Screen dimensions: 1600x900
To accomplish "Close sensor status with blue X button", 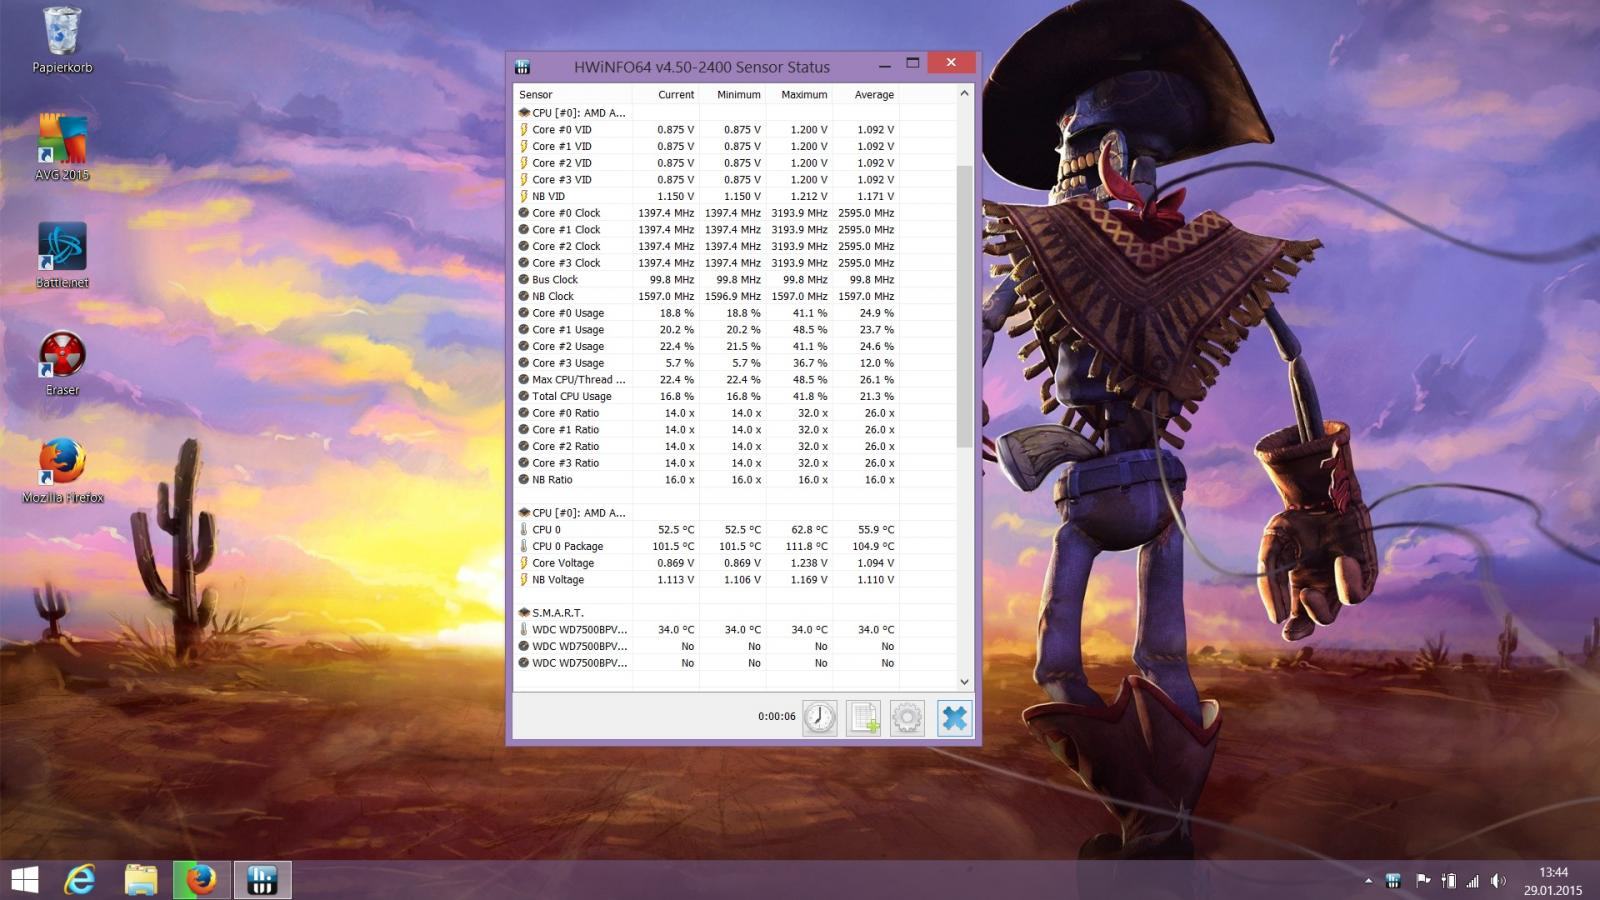I will 954,717.
